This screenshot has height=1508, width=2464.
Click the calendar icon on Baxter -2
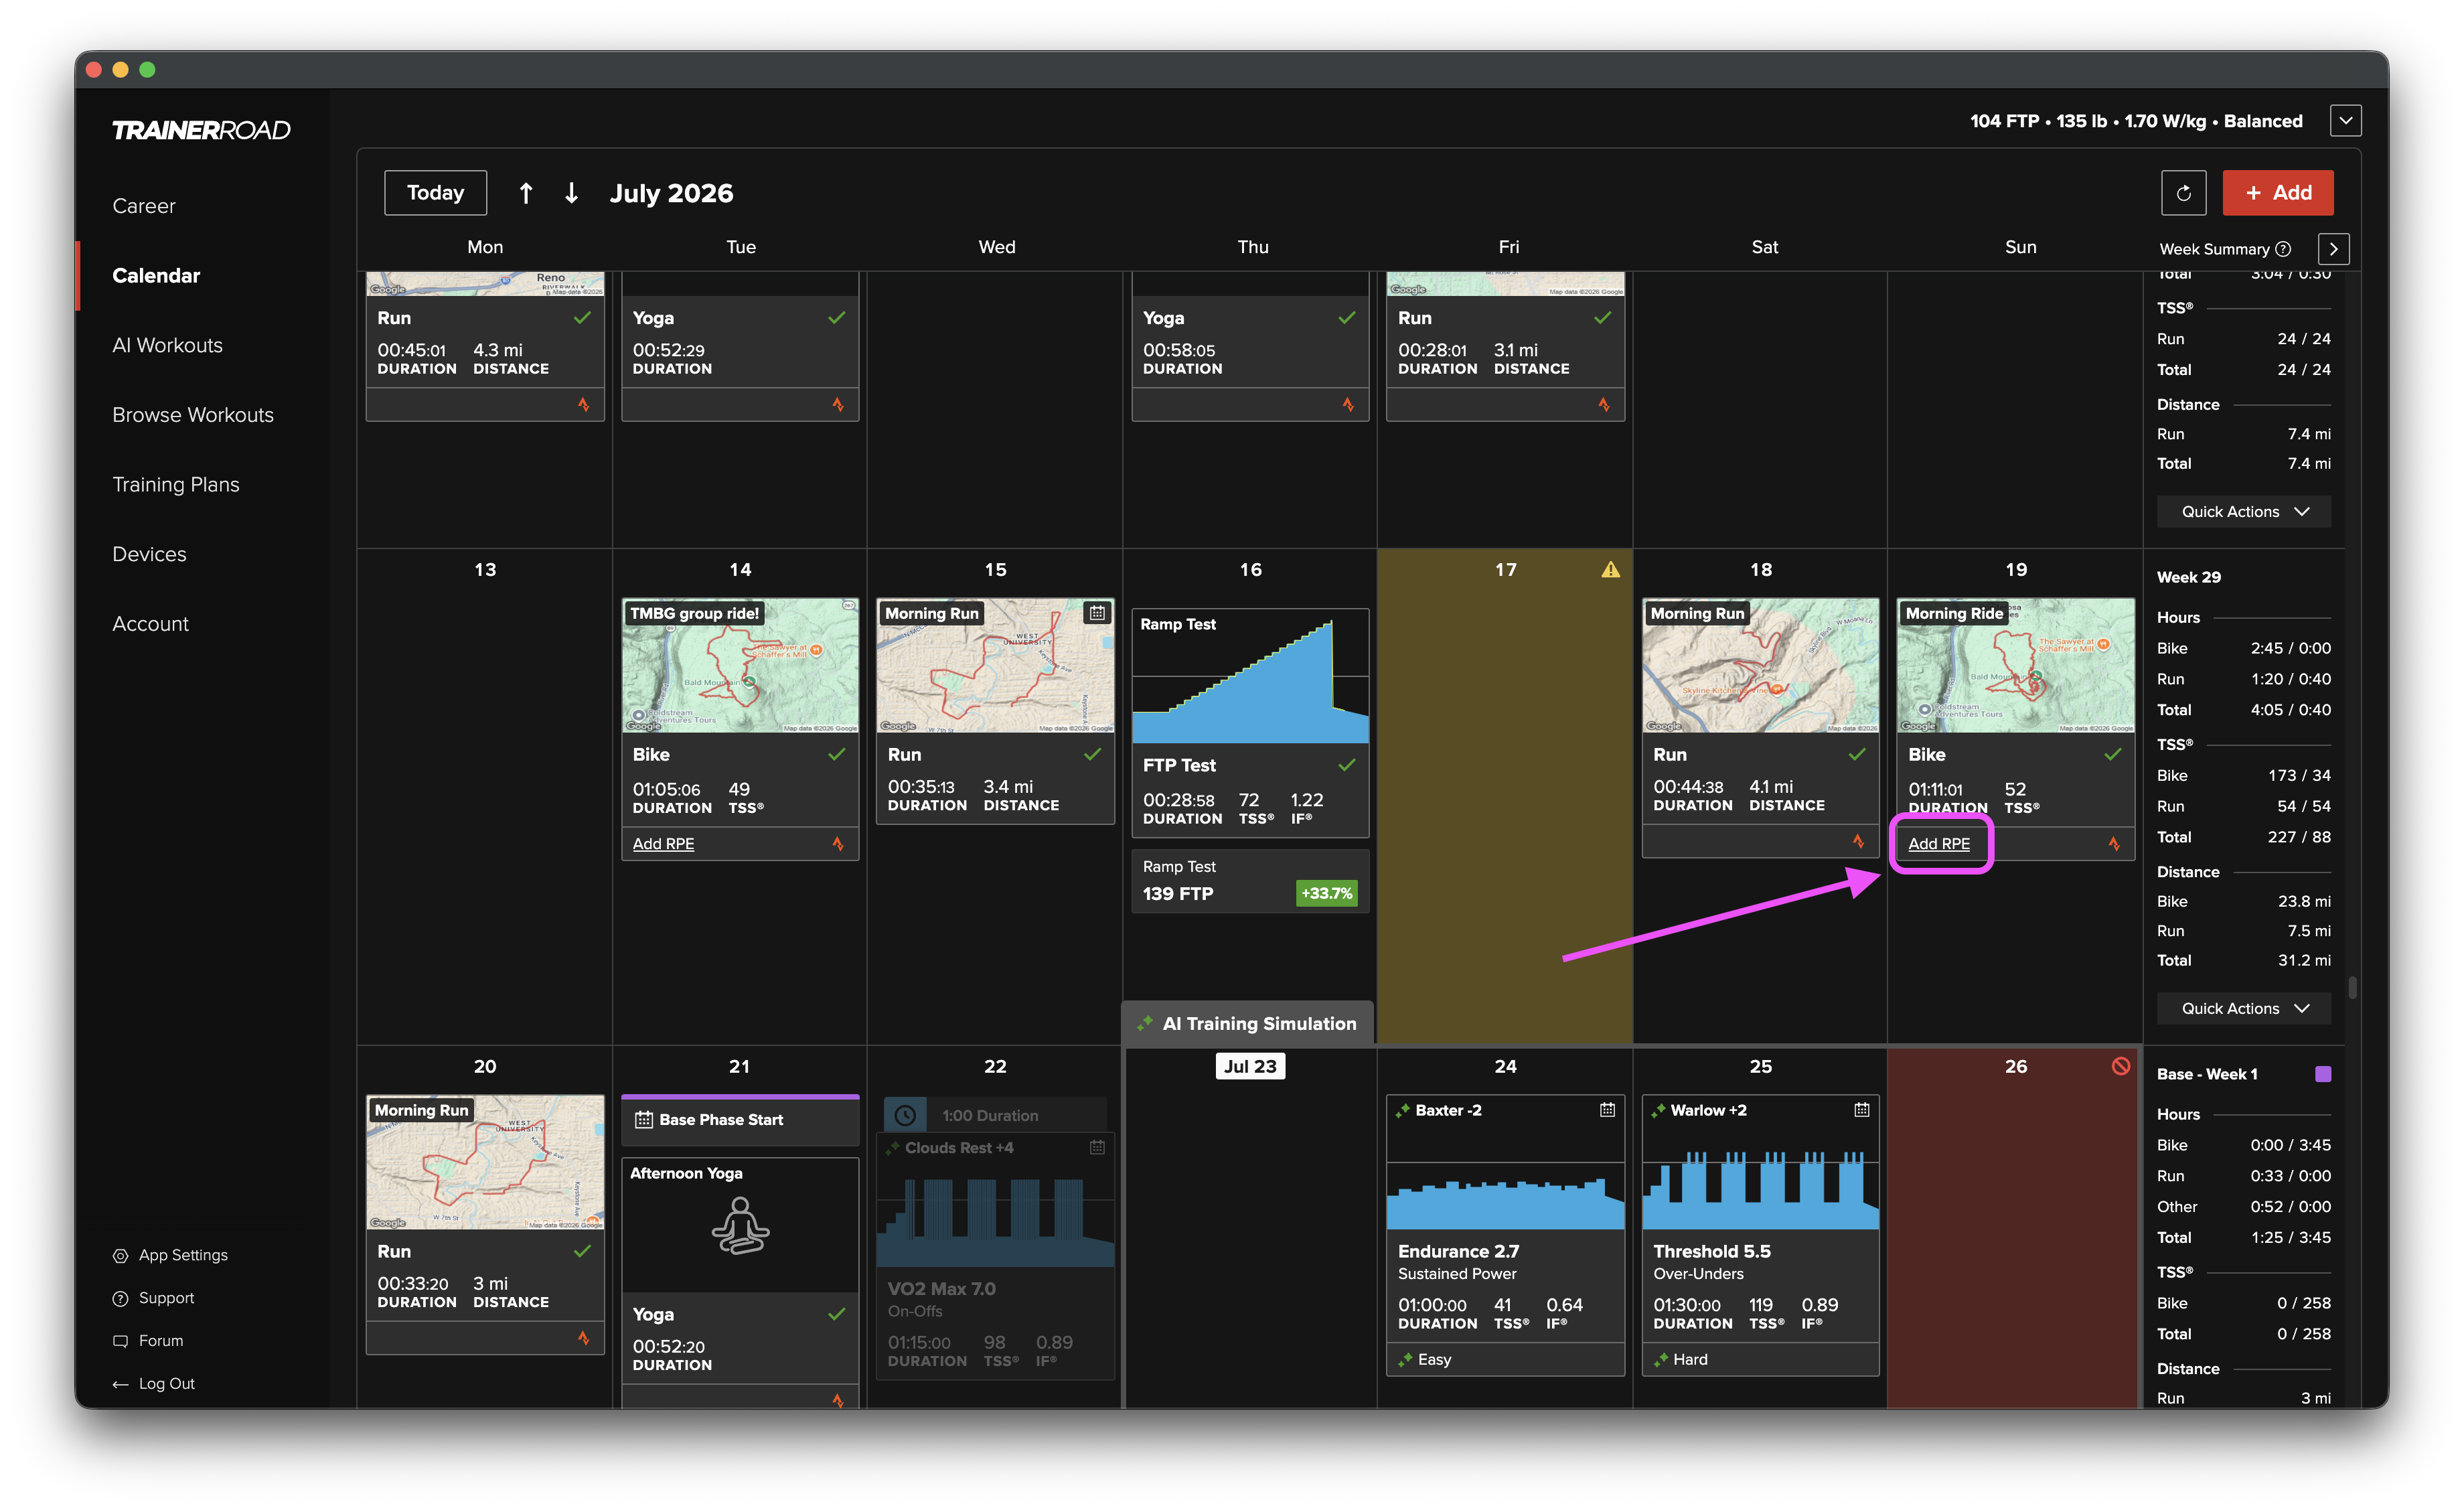1607,1110
